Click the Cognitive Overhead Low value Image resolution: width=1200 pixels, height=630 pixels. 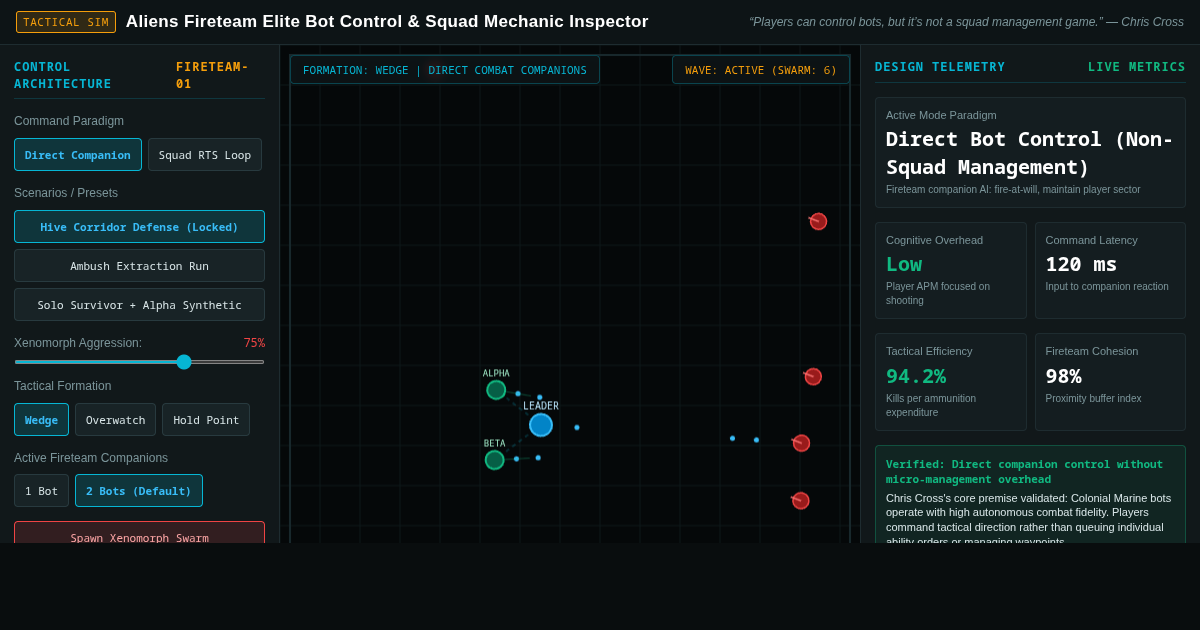pos(904,264)
